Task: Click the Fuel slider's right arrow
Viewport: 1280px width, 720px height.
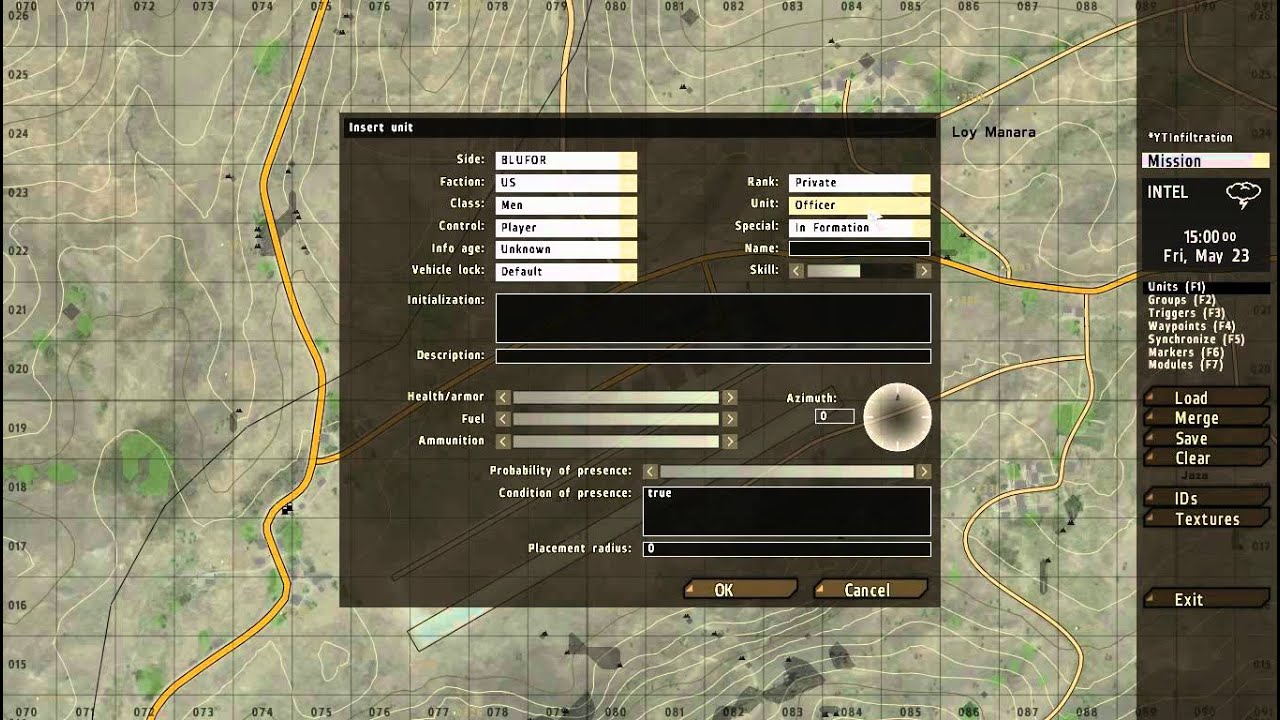Action: [x=730, y=419]
